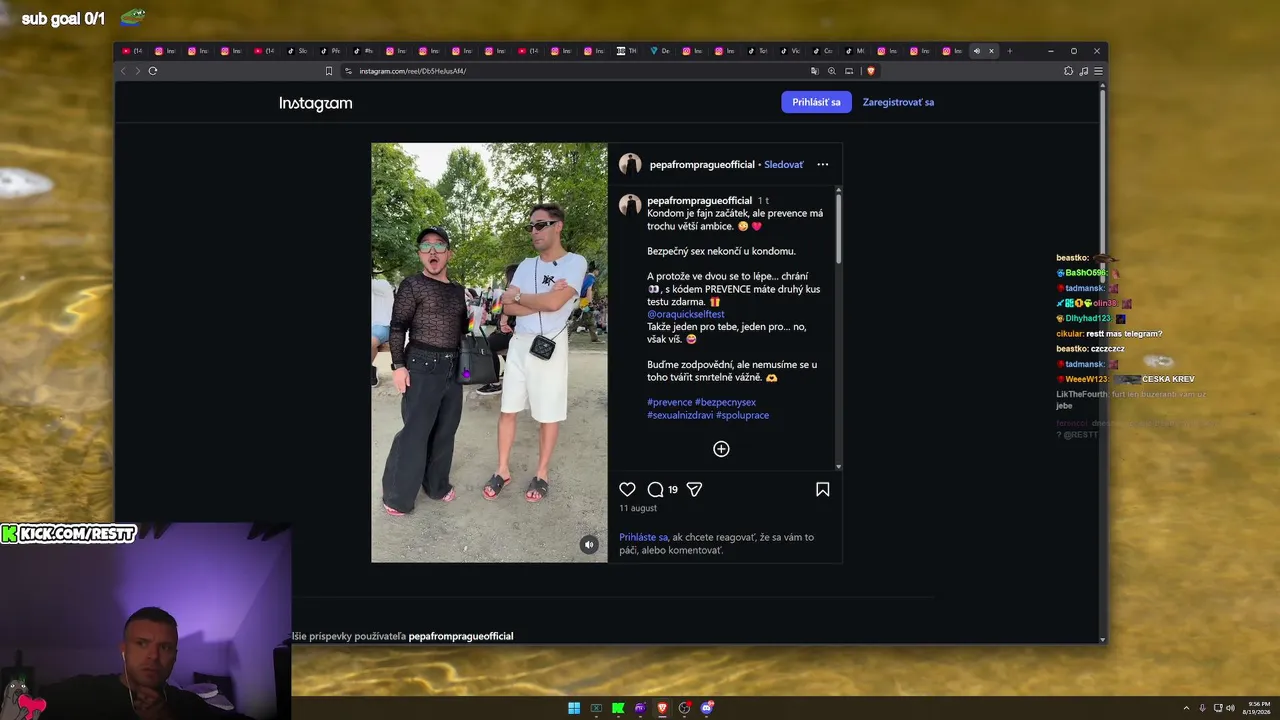Screen dimensions: 1280x720
Task: Unmute the reel with the speaker icon
Action: click(x=589, y=544)
